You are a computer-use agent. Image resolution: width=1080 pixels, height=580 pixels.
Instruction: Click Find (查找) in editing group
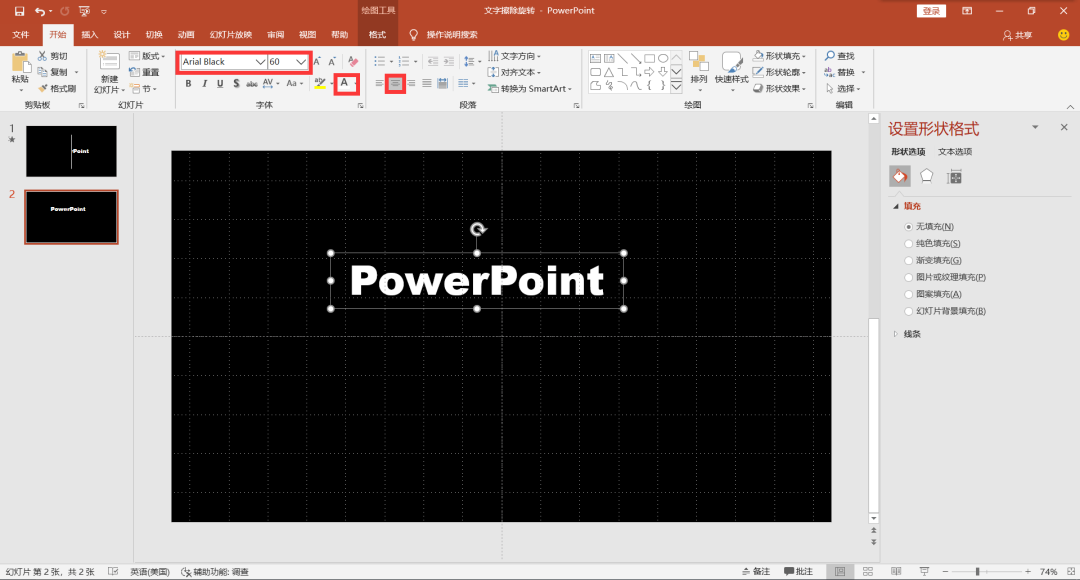click(840, 56)
